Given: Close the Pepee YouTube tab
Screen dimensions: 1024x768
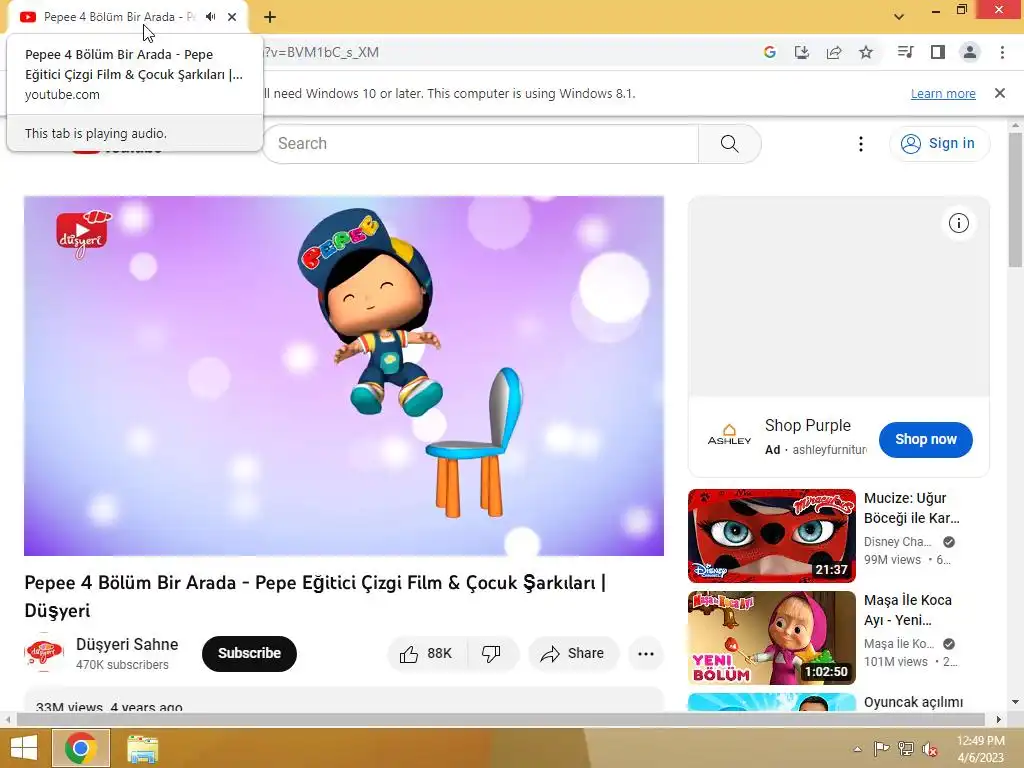Looking at the screenshot, I should pos(232,17).
